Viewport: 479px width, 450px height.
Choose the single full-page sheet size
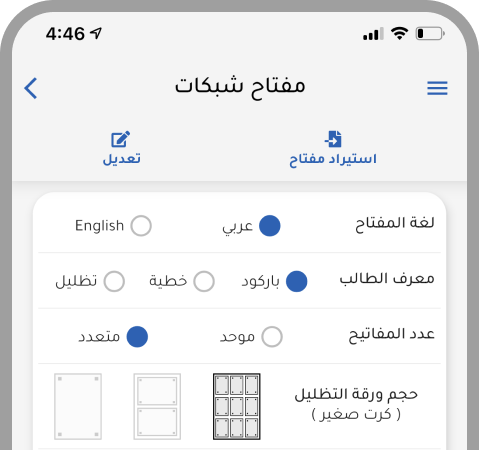pyautogui.click(x=78, y=406)
